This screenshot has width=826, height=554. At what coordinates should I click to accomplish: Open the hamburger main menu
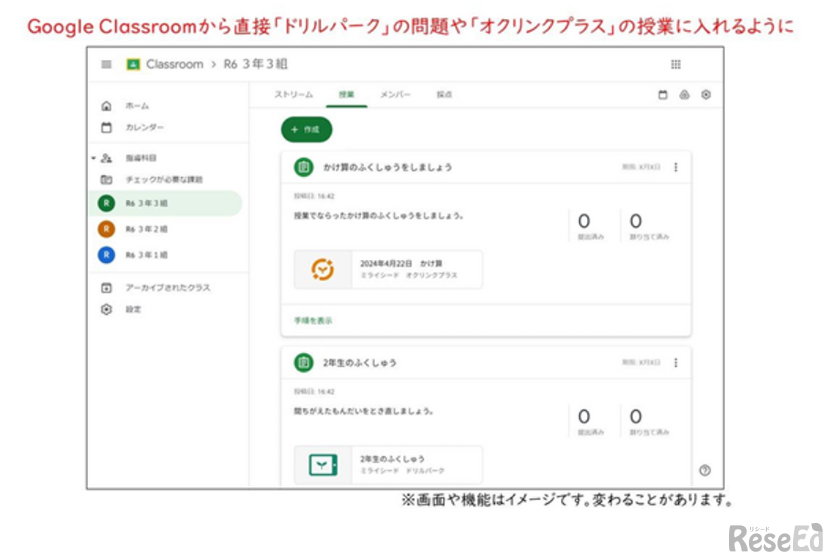coord(106,64)
